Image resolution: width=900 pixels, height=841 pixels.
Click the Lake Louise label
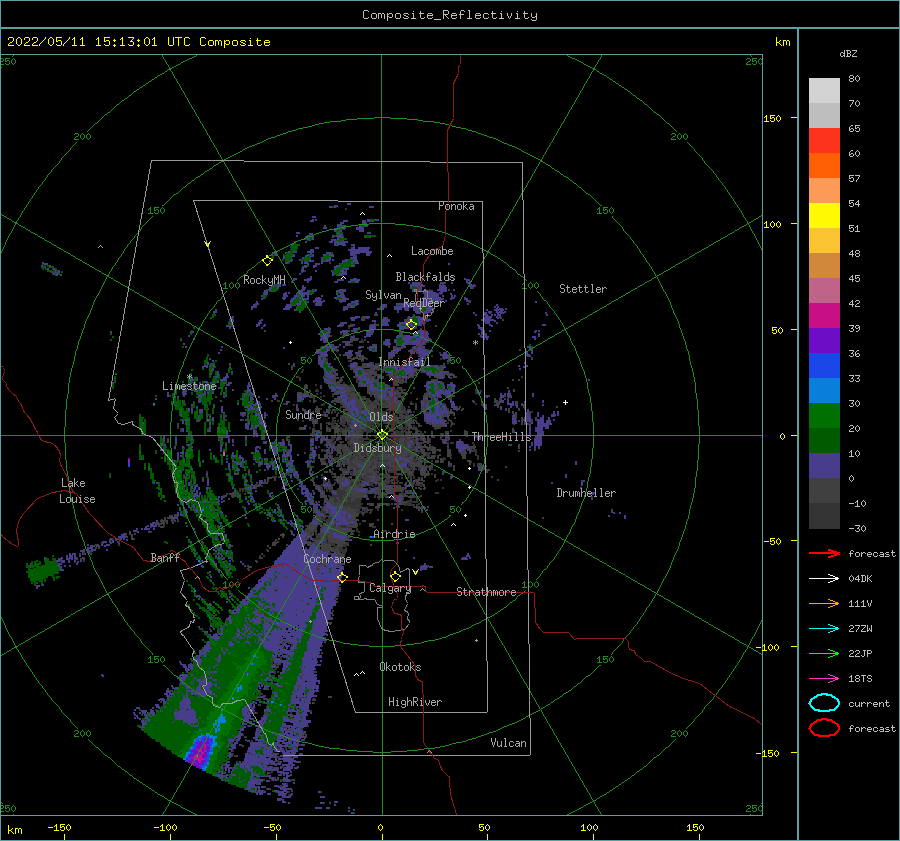pos(77,491)
